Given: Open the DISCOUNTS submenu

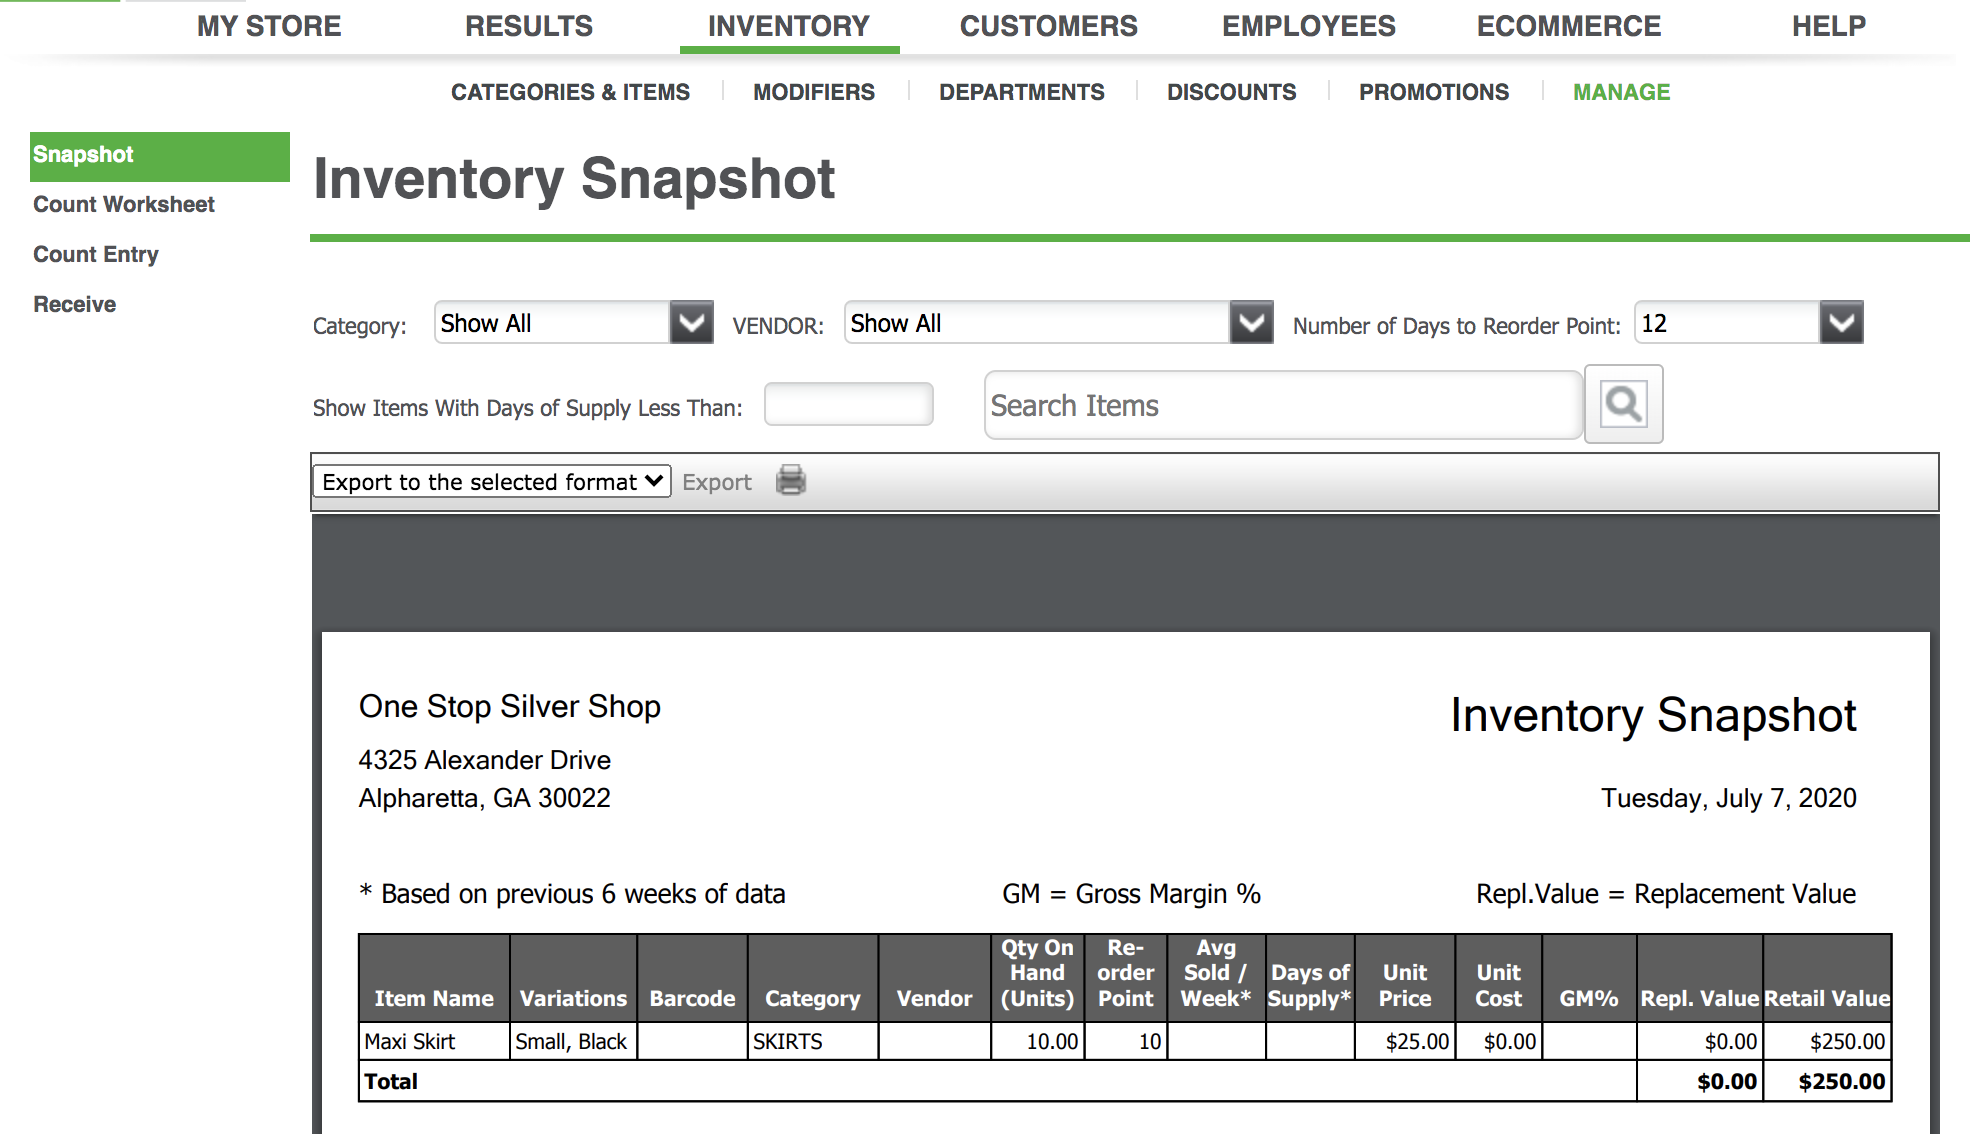Looking at the screenshot, I should 1232,92.
